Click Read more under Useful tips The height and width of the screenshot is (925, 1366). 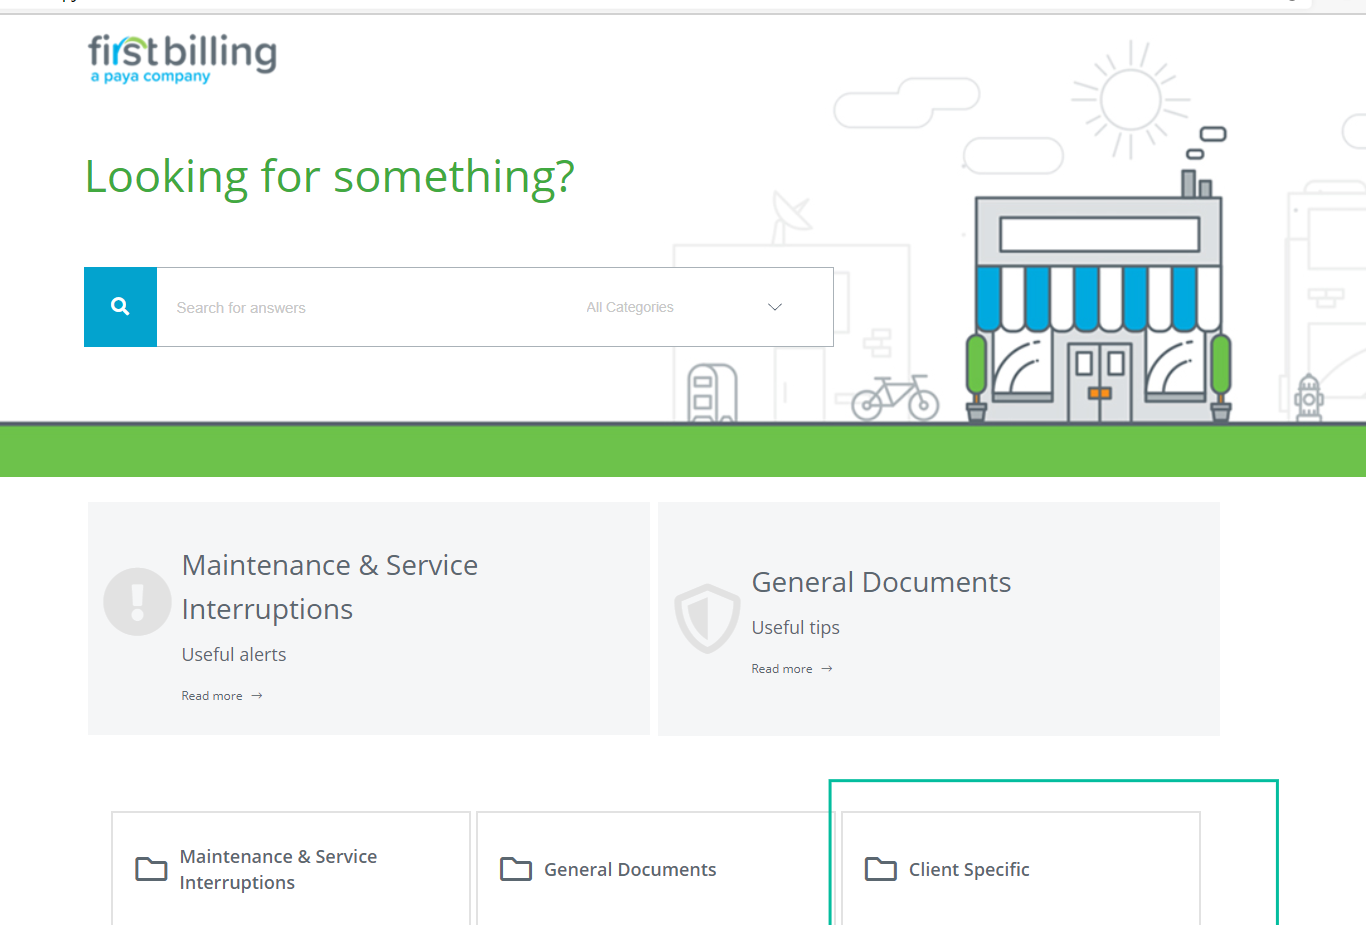[x=782, y=669]
